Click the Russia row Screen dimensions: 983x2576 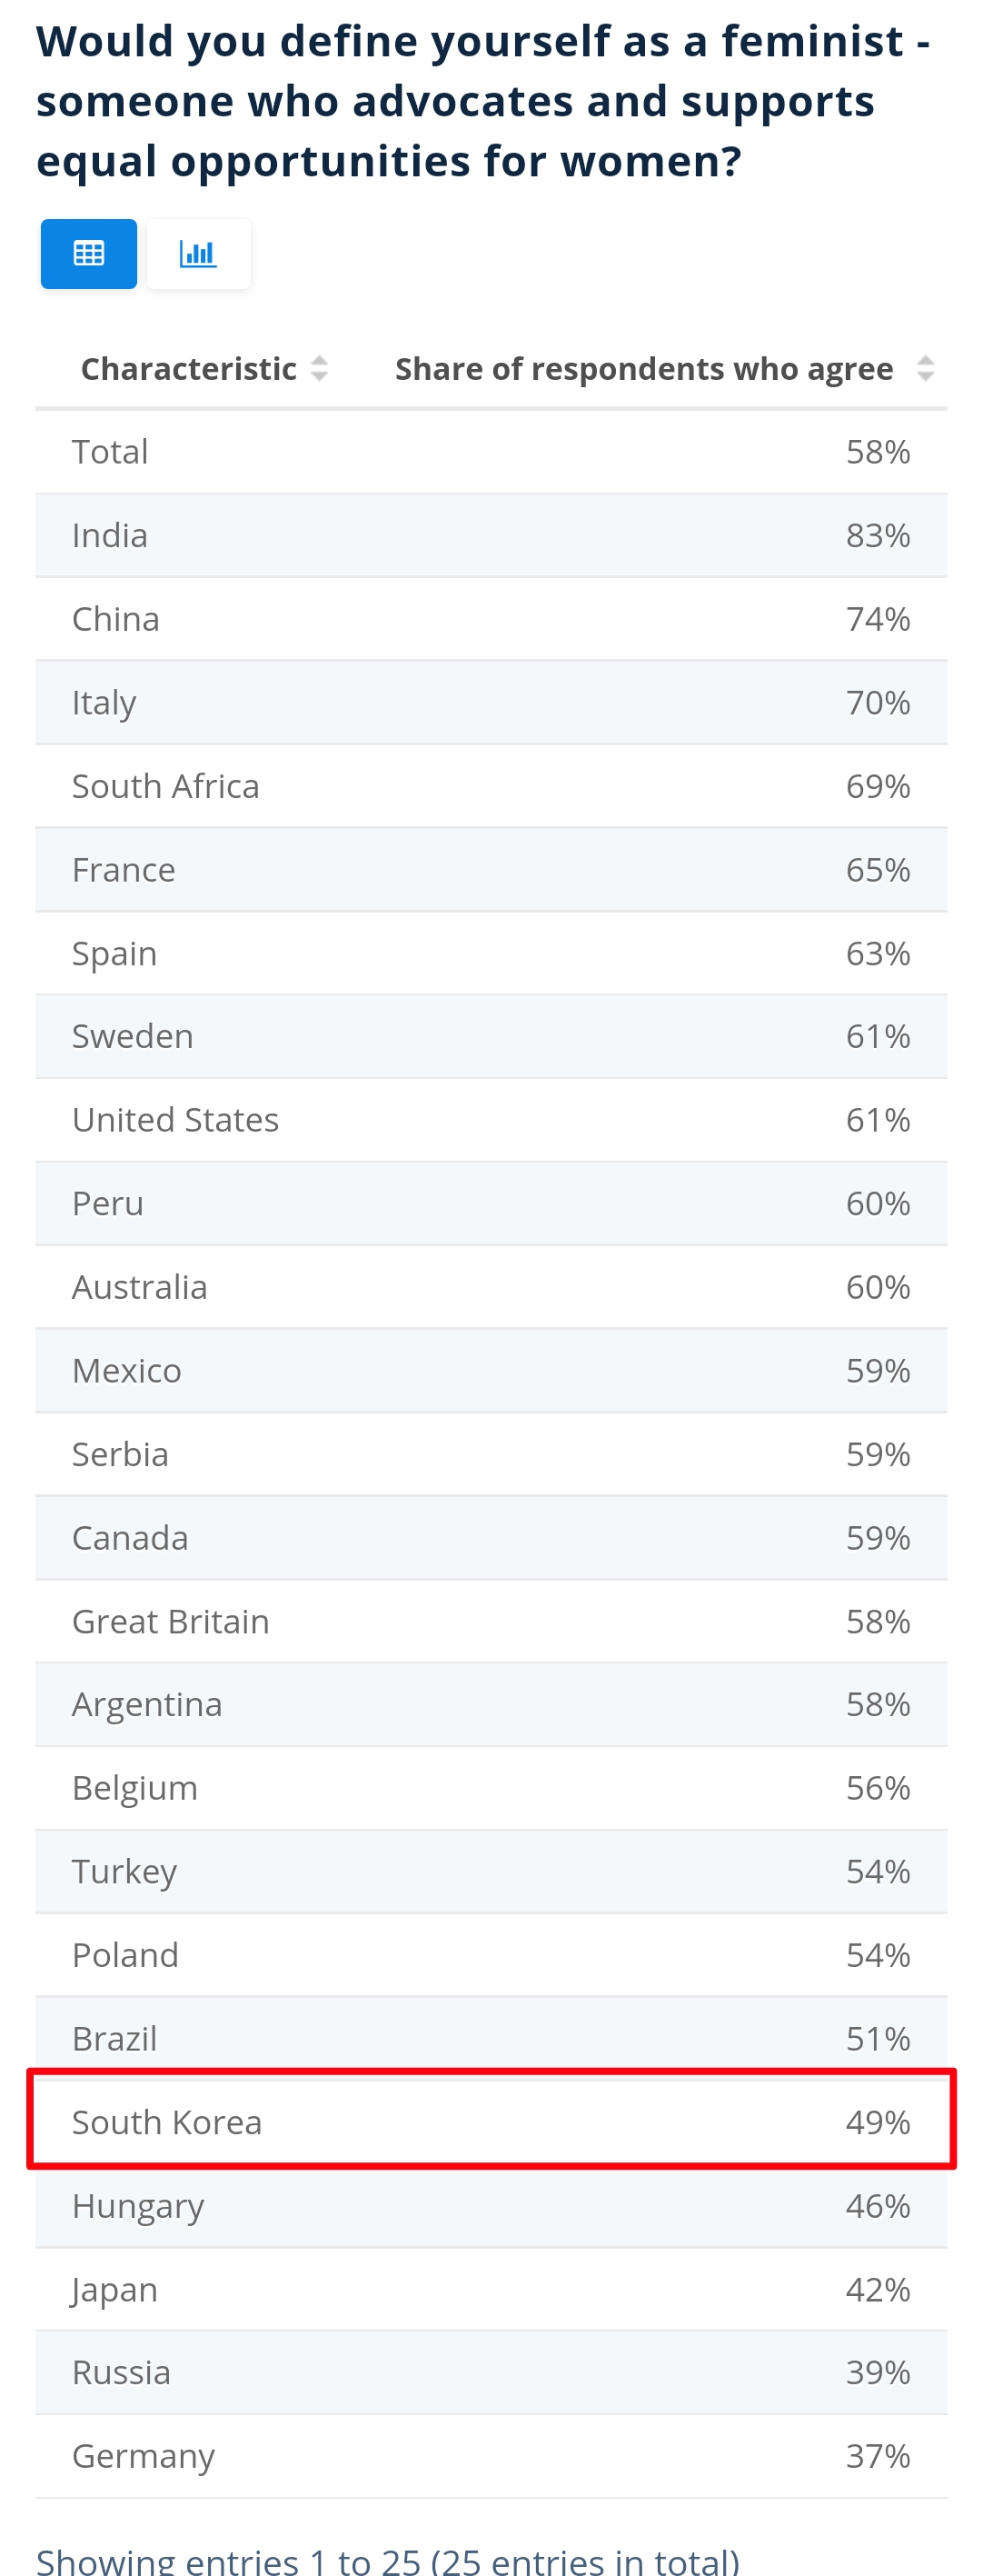click(490, 2372)
